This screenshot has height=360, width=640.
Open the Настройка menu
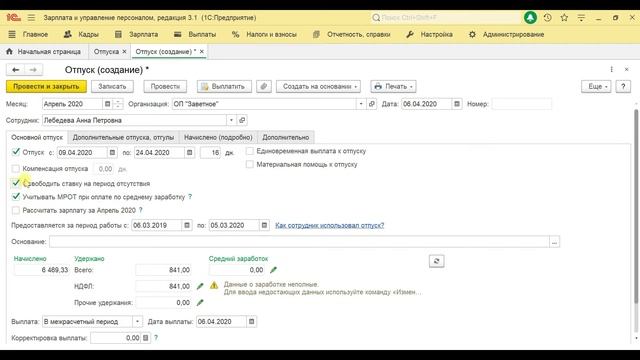tap(429, 35)
